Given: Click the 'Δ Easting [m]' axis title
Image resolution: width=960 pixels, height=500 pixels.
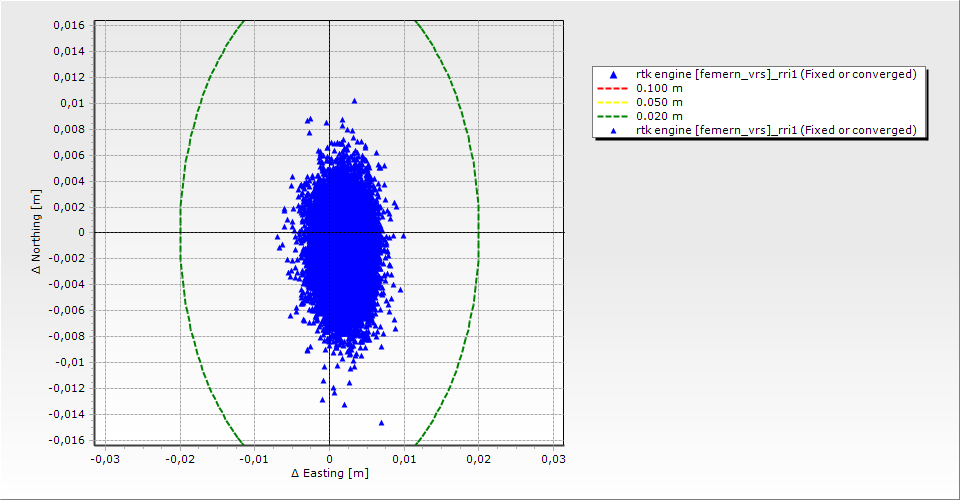Looking at the screenshot, I should [x=329, y=473].
